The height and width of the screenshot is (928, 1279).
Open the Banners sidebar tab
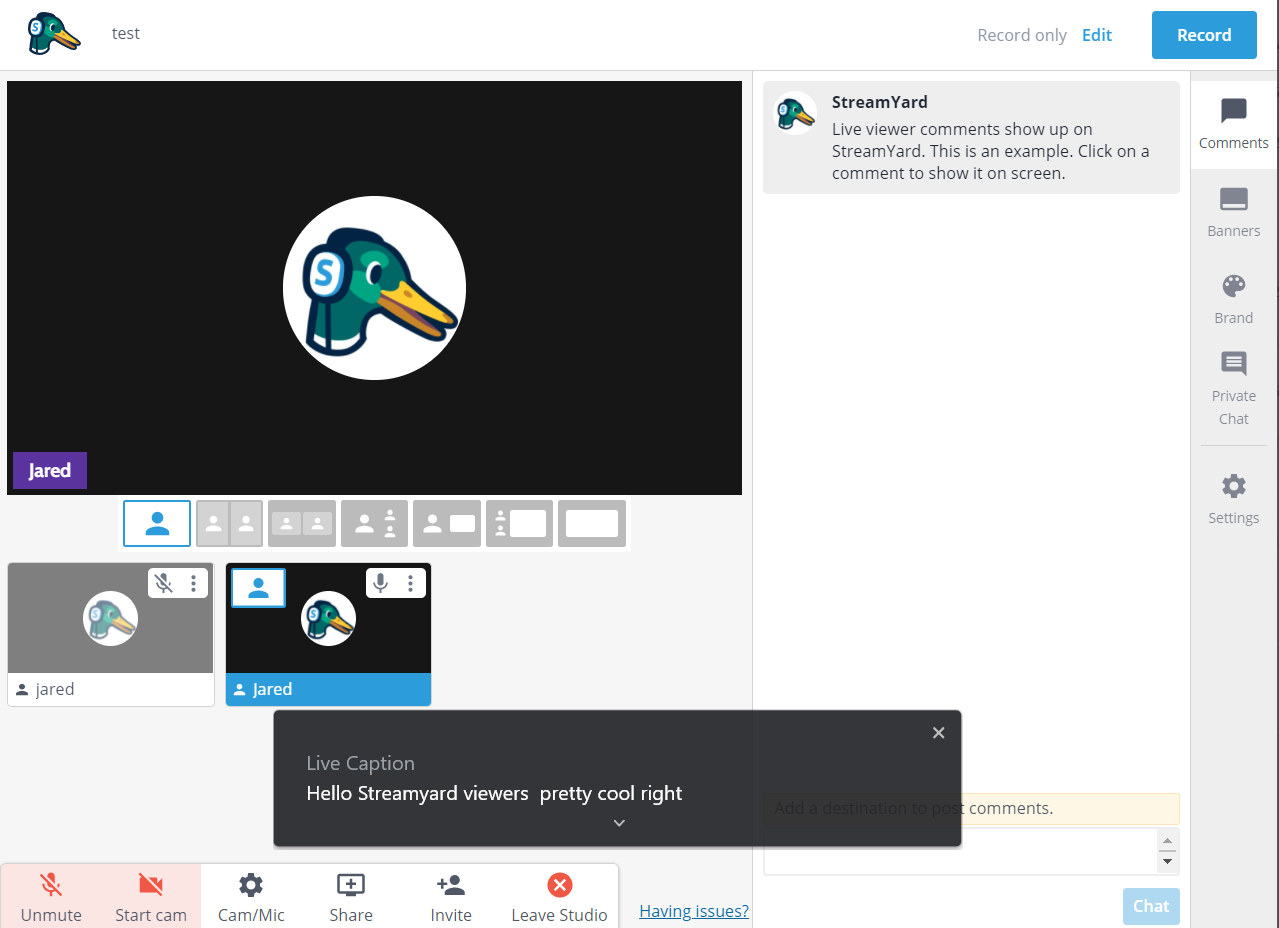[1234, 212]
